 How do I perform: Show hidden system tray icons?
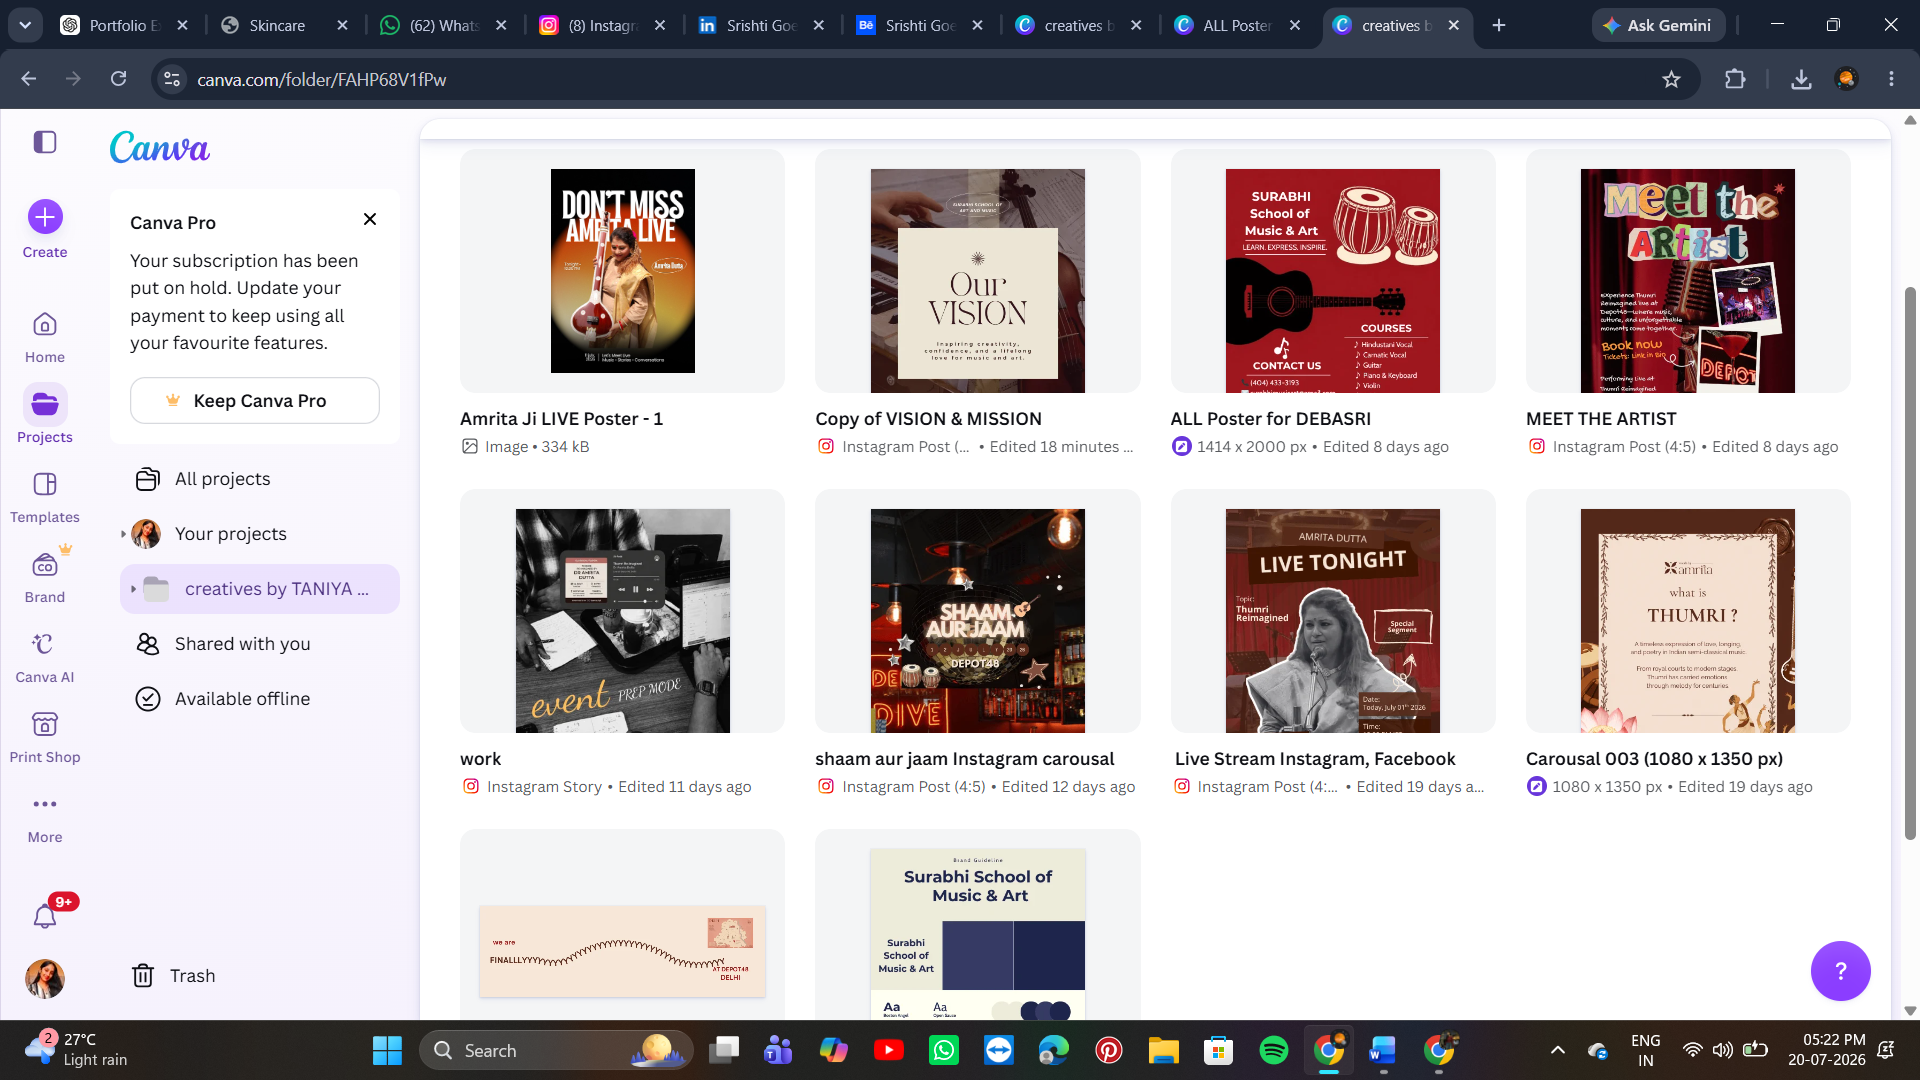[1557, 1050]
